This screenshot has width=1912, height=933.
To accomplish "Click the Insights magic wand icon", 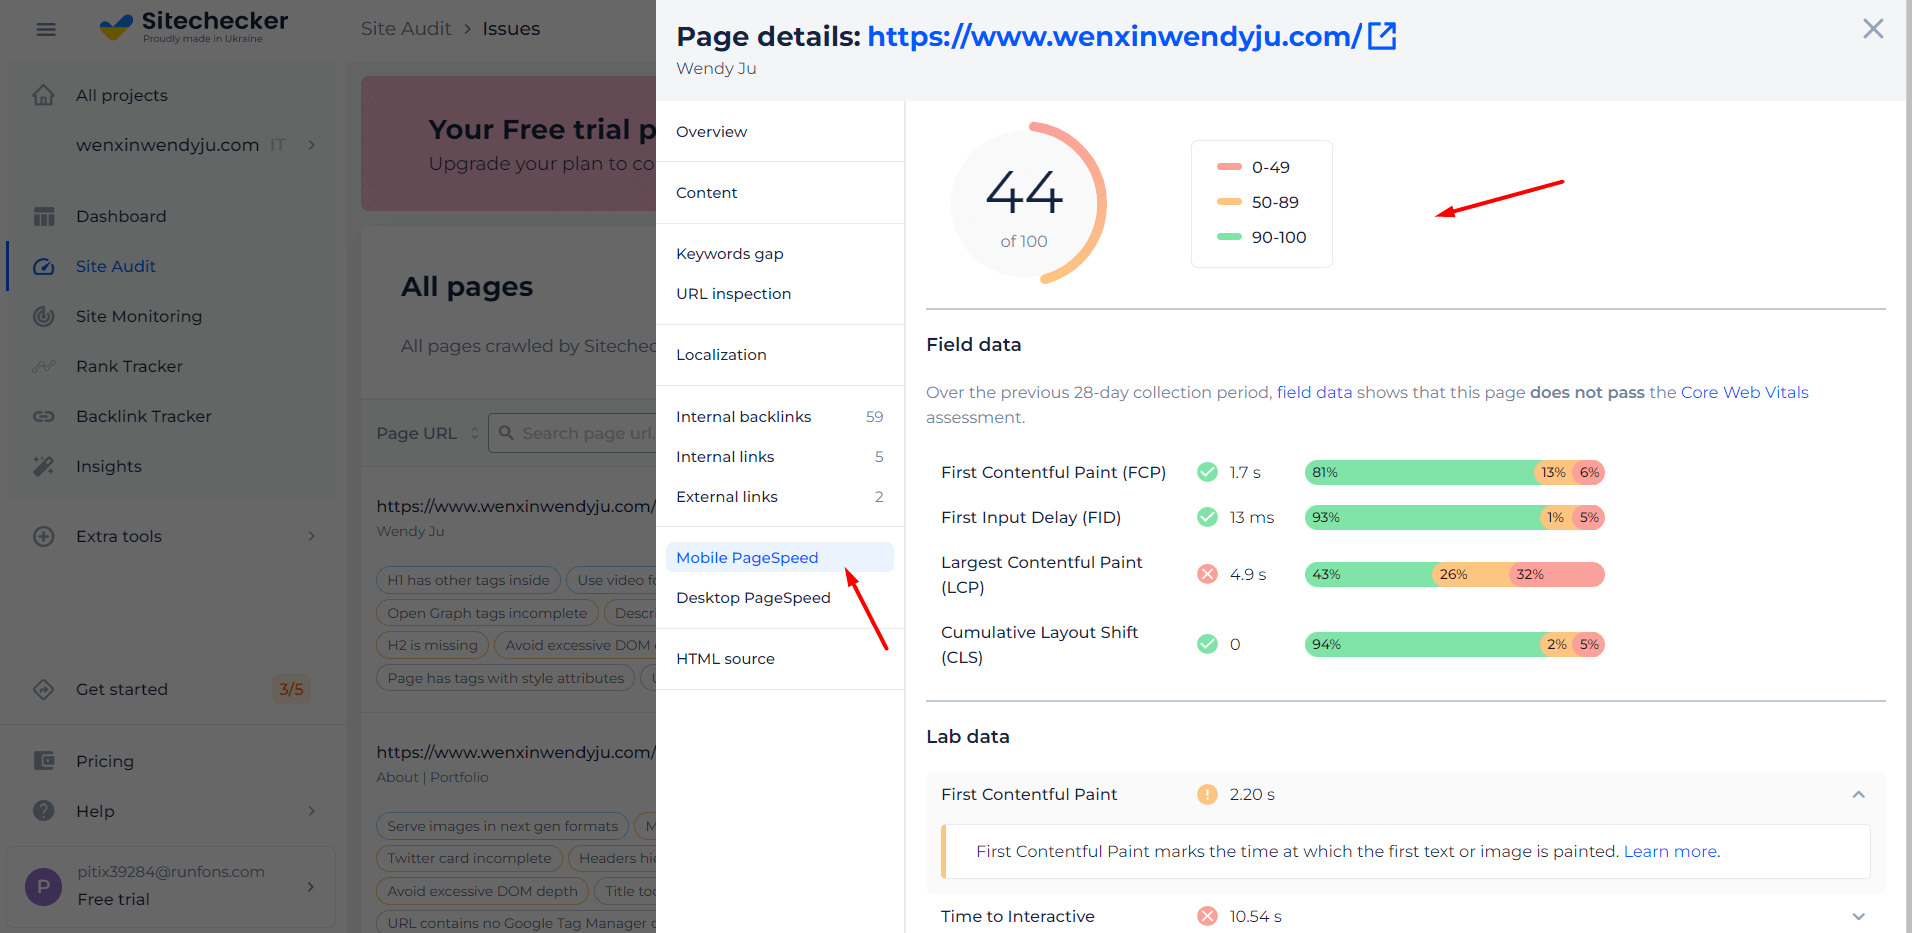I will tap(44, 466).
